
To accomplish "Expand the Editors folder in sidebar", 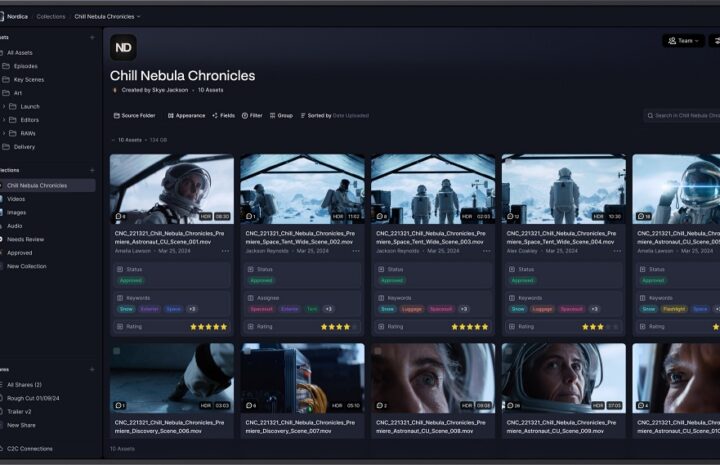I will (4, 120).
